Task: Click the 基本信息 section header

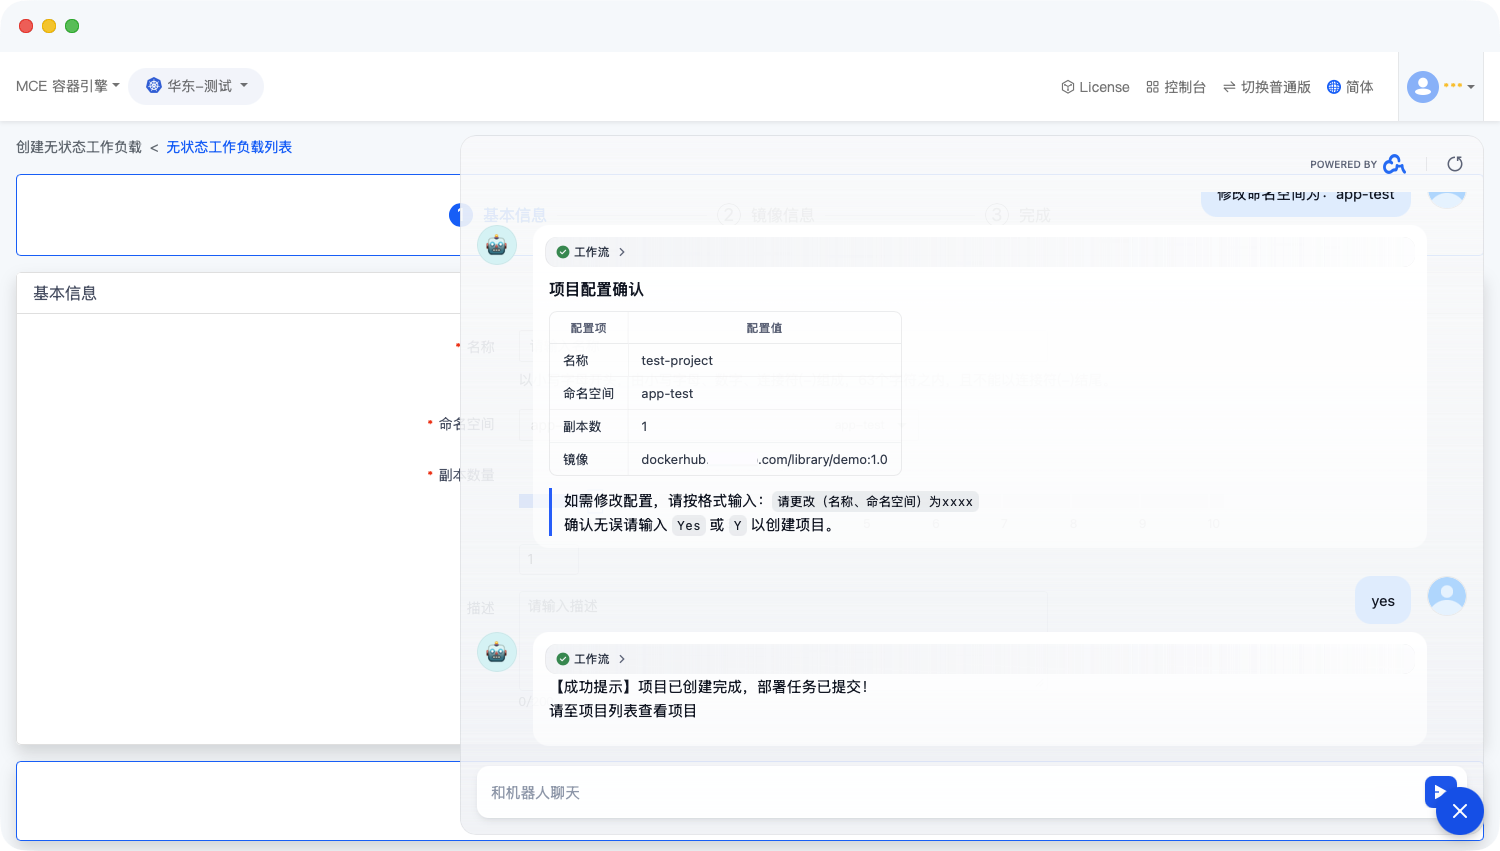Action: (65, 293)
